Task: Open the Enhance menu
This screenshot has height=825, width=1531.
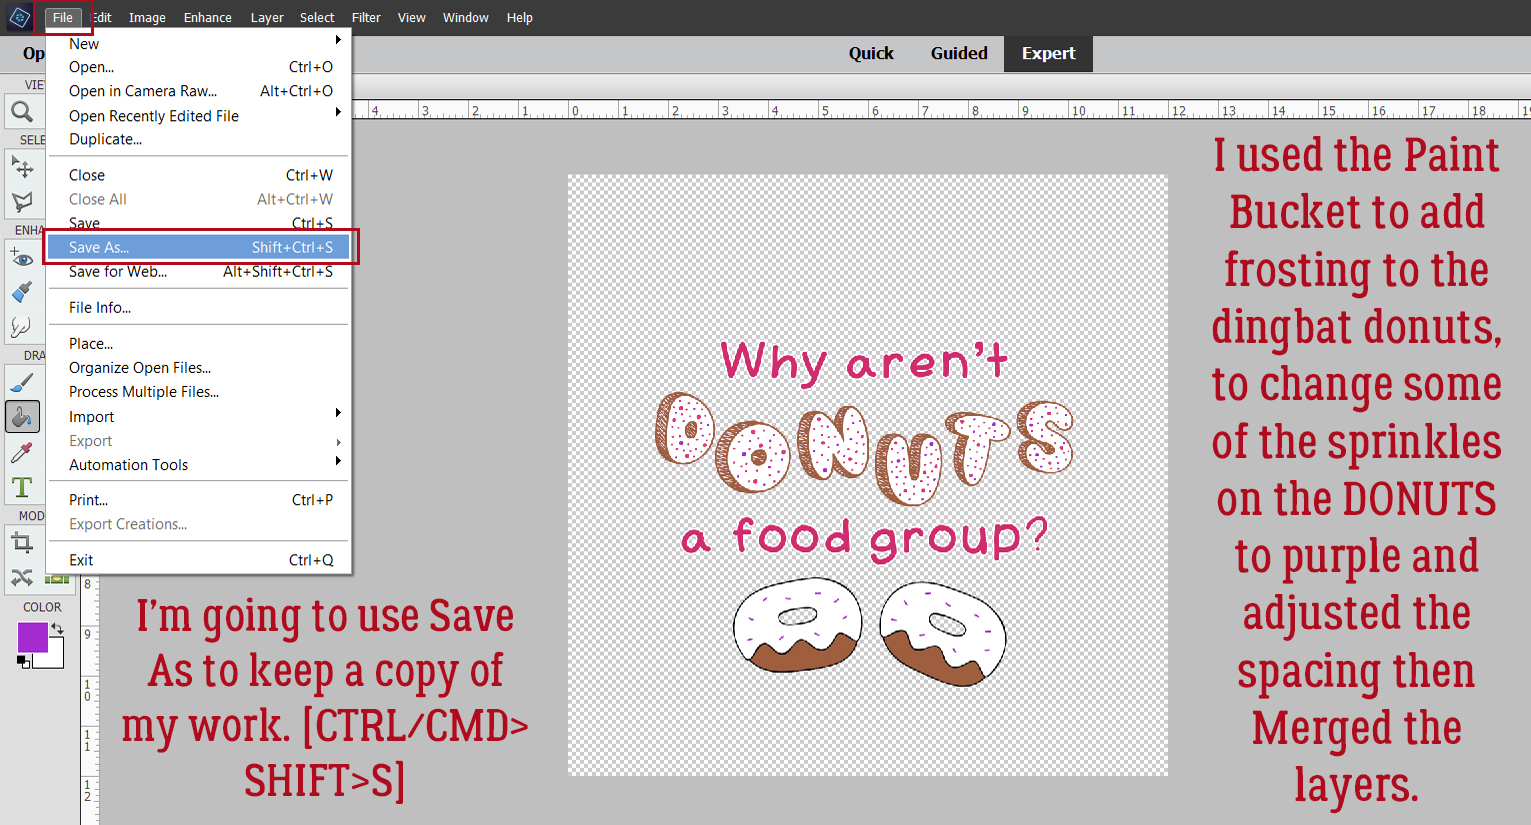Action: coord(208,17)
